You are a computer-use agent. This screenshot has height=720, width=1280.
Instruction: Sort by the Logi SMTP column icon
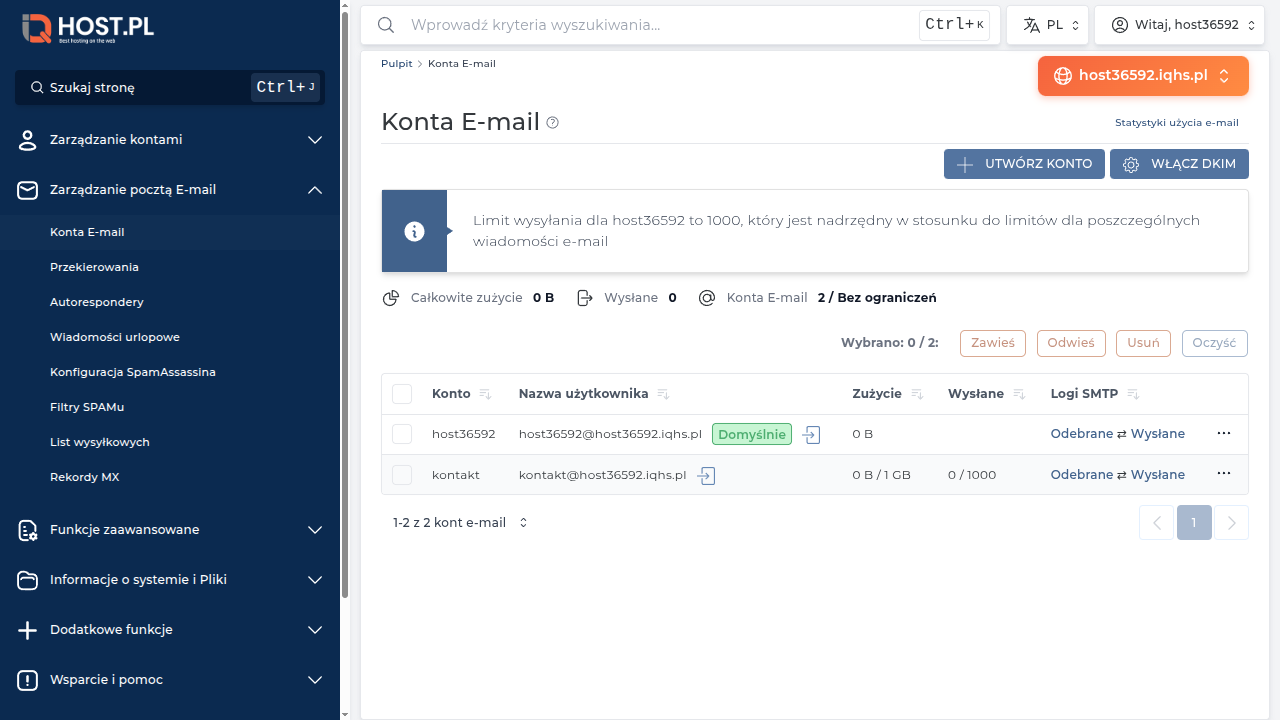[x=1134, y=394]
